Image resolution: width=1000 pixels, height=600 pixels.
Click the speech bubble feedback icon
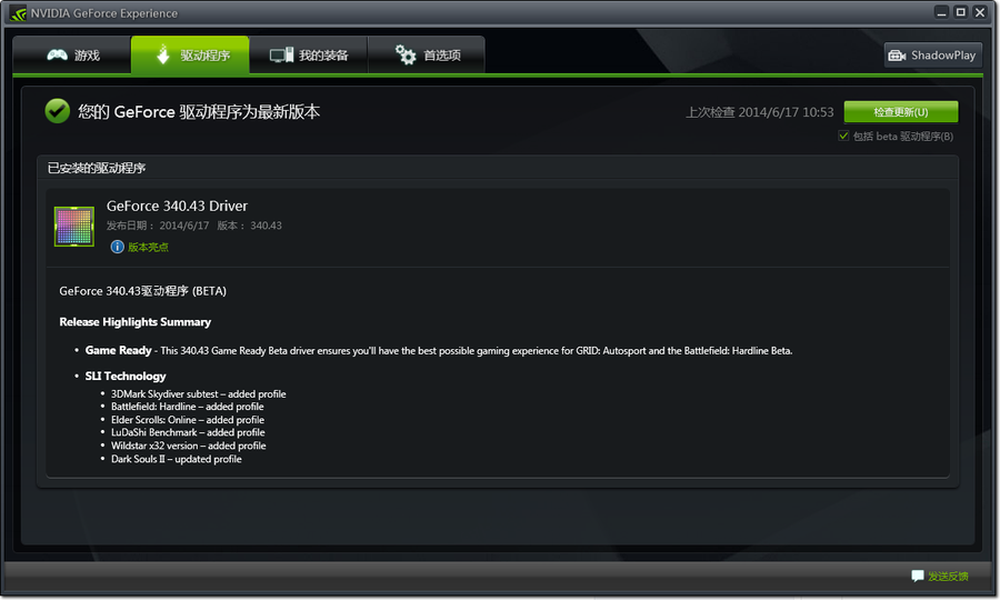pos(917,576)
